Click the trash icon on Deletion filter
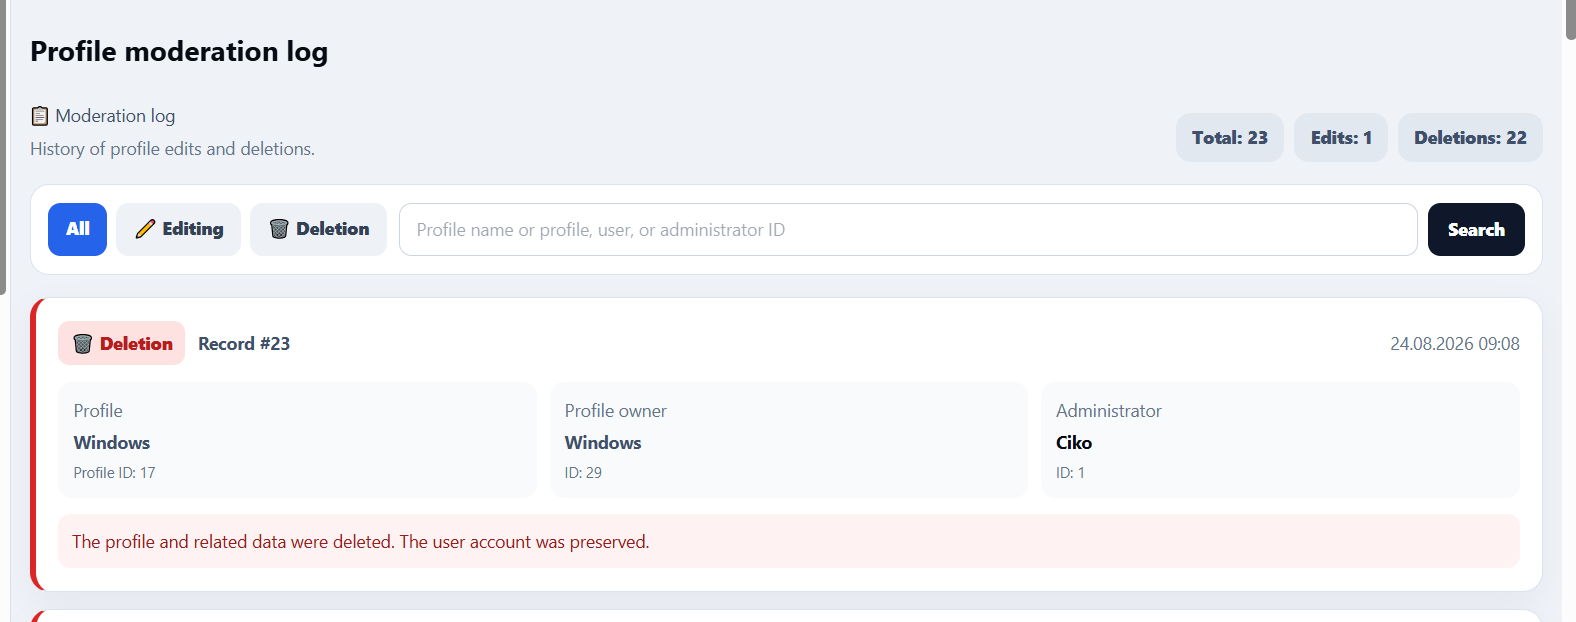1576x622 pixels. tap(279, 229)
